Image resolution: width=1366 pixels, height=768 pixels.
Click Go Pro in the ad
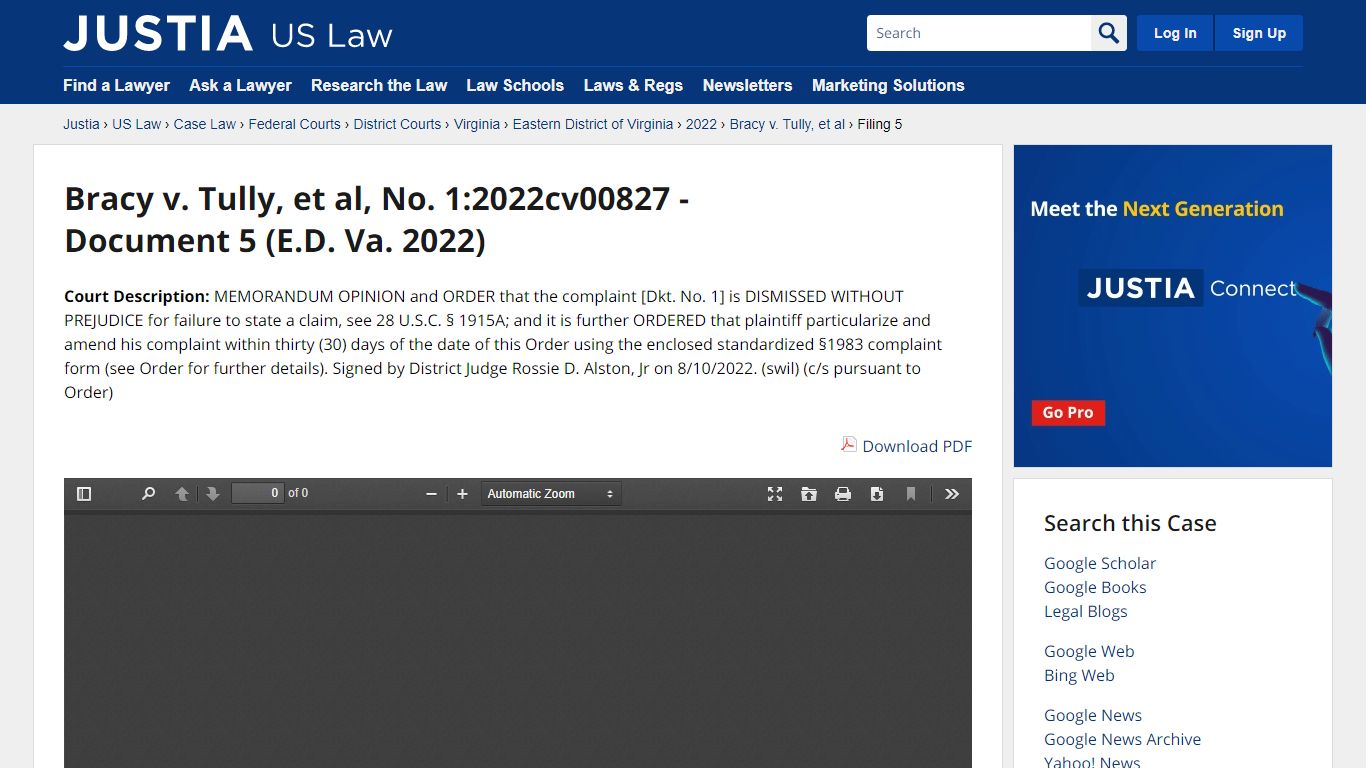coord(1068,412)
